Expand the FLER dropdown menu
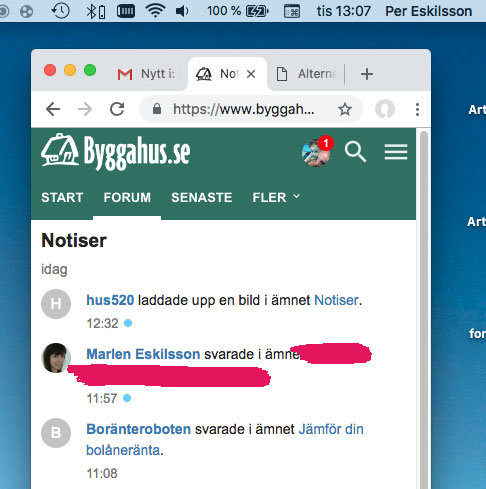The width and height of the screenshot is (486, 489). [276, 198]
